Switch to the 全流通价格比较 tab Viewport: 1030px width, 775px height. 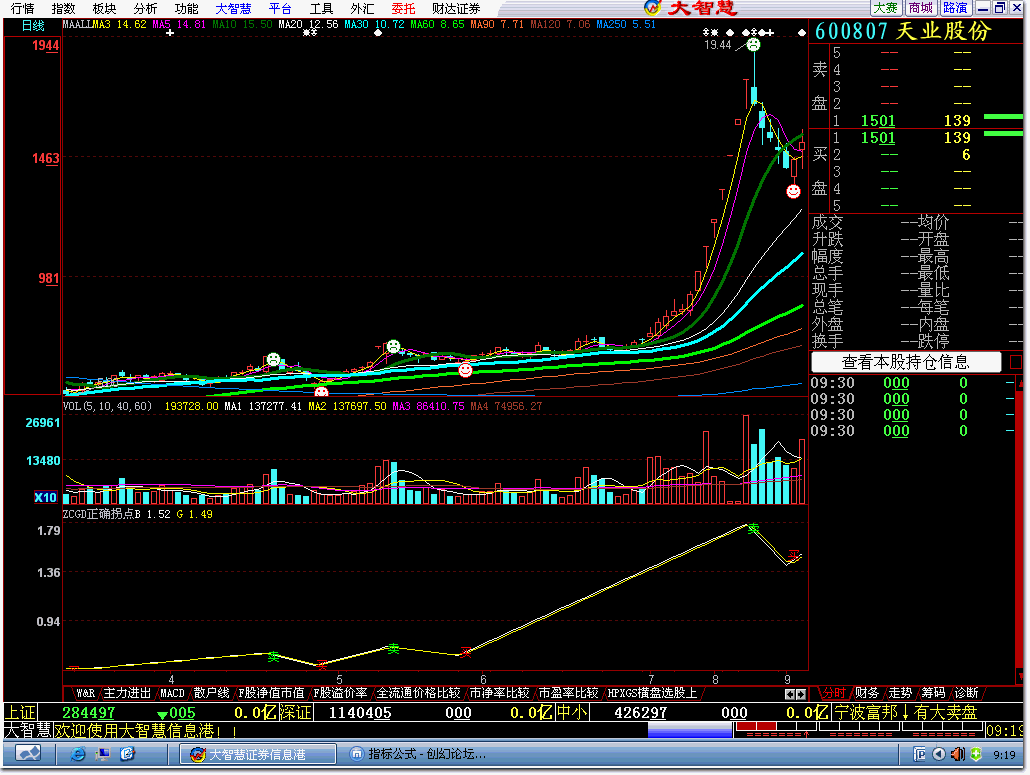point(418,693)
